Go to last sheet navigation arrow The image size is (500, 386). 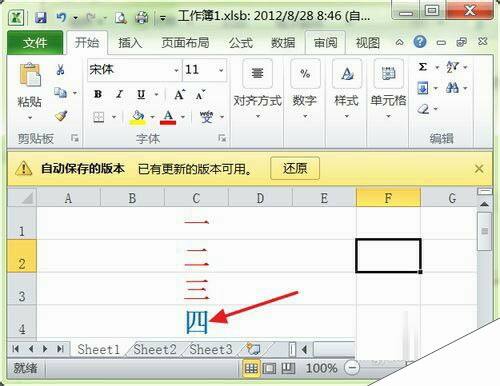click(60, 349)
